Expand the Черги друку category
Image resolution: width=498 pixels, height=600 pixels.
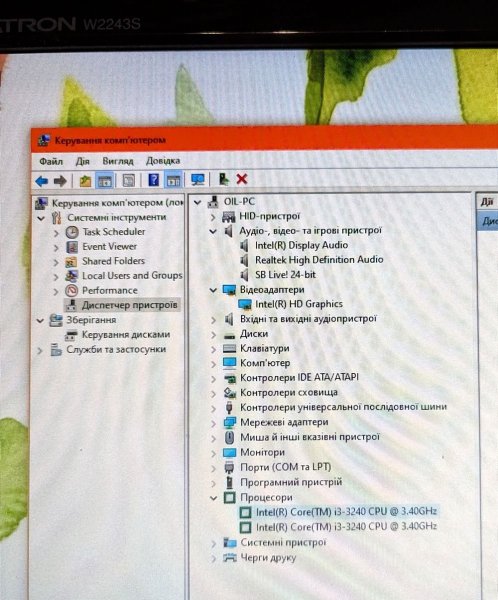pyautogui.click(x=214, y=558)
